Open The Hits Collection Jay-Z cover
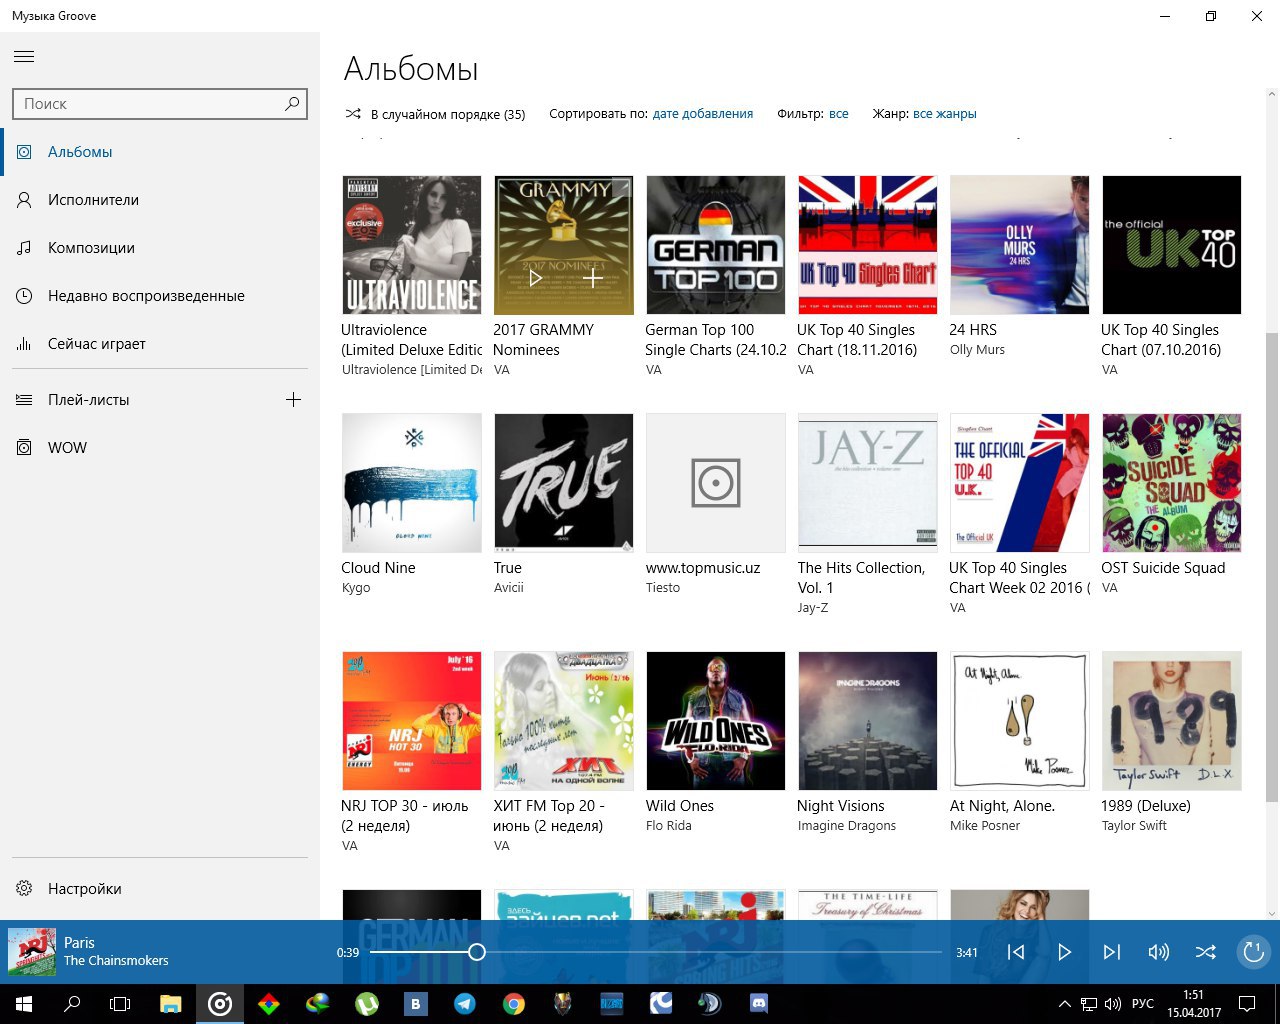The image size is (1280, 1024). click(x=868, y=483)
